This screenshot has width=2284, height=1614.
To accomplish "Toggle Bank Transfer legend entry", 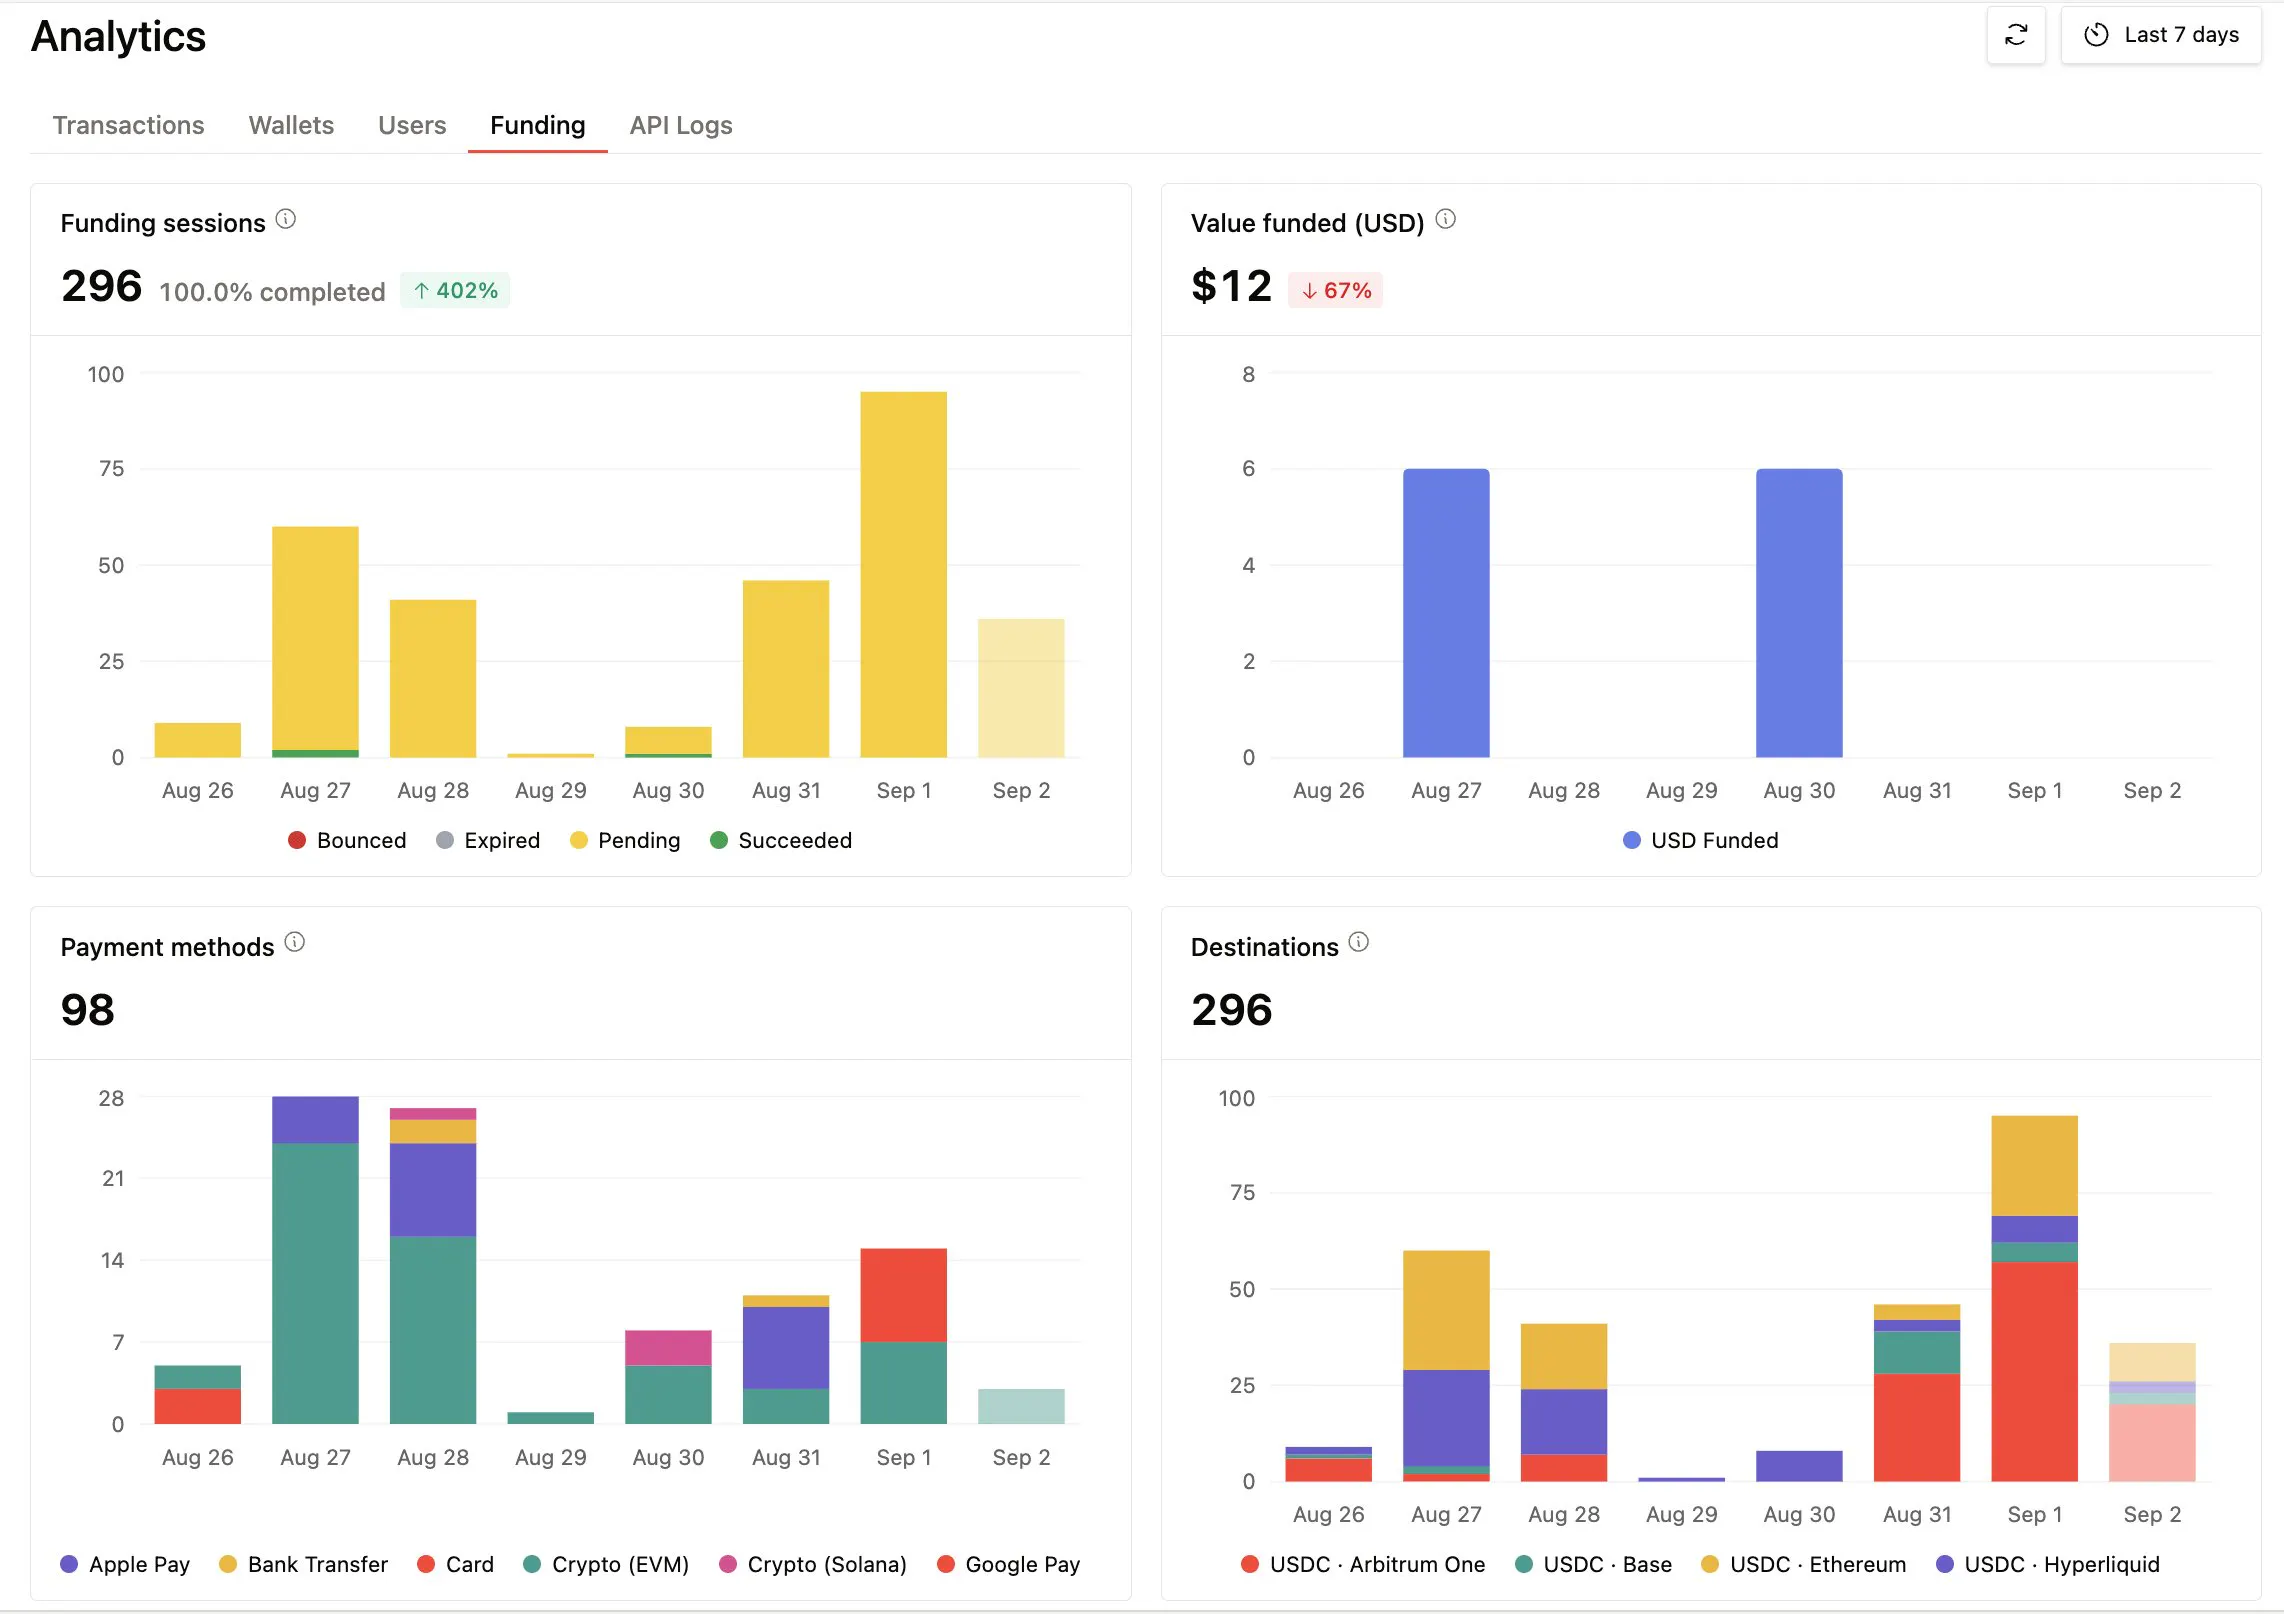I will [303, 1564].
